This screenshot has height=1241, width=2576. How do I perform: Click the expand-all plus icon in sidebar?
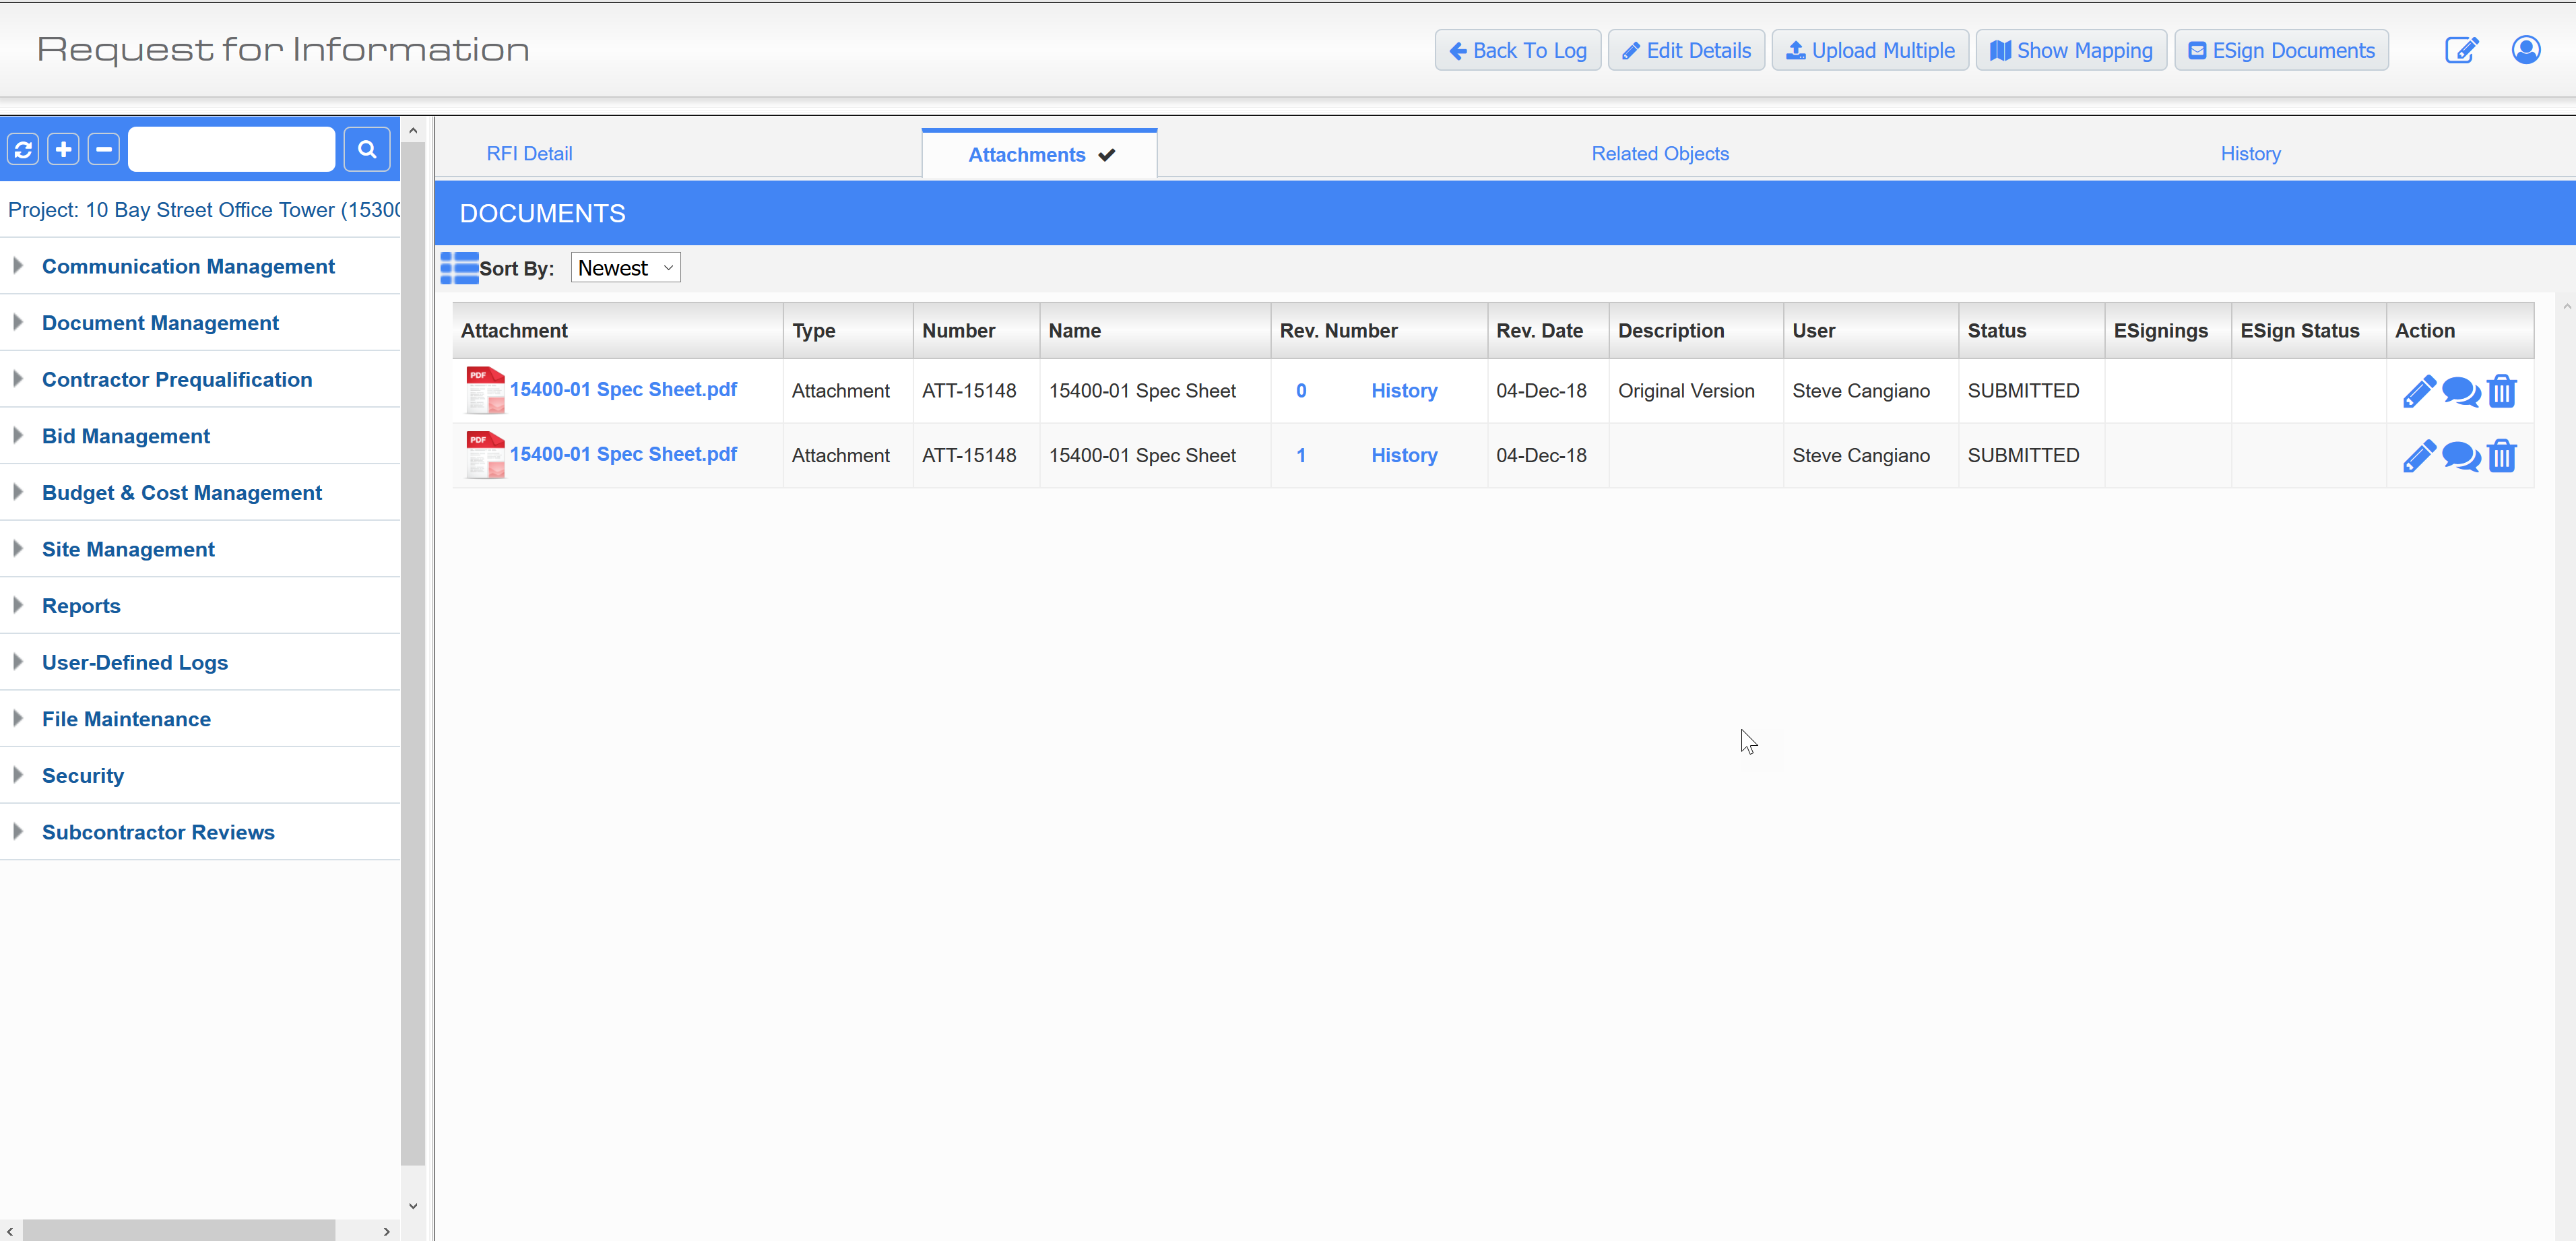64,149
